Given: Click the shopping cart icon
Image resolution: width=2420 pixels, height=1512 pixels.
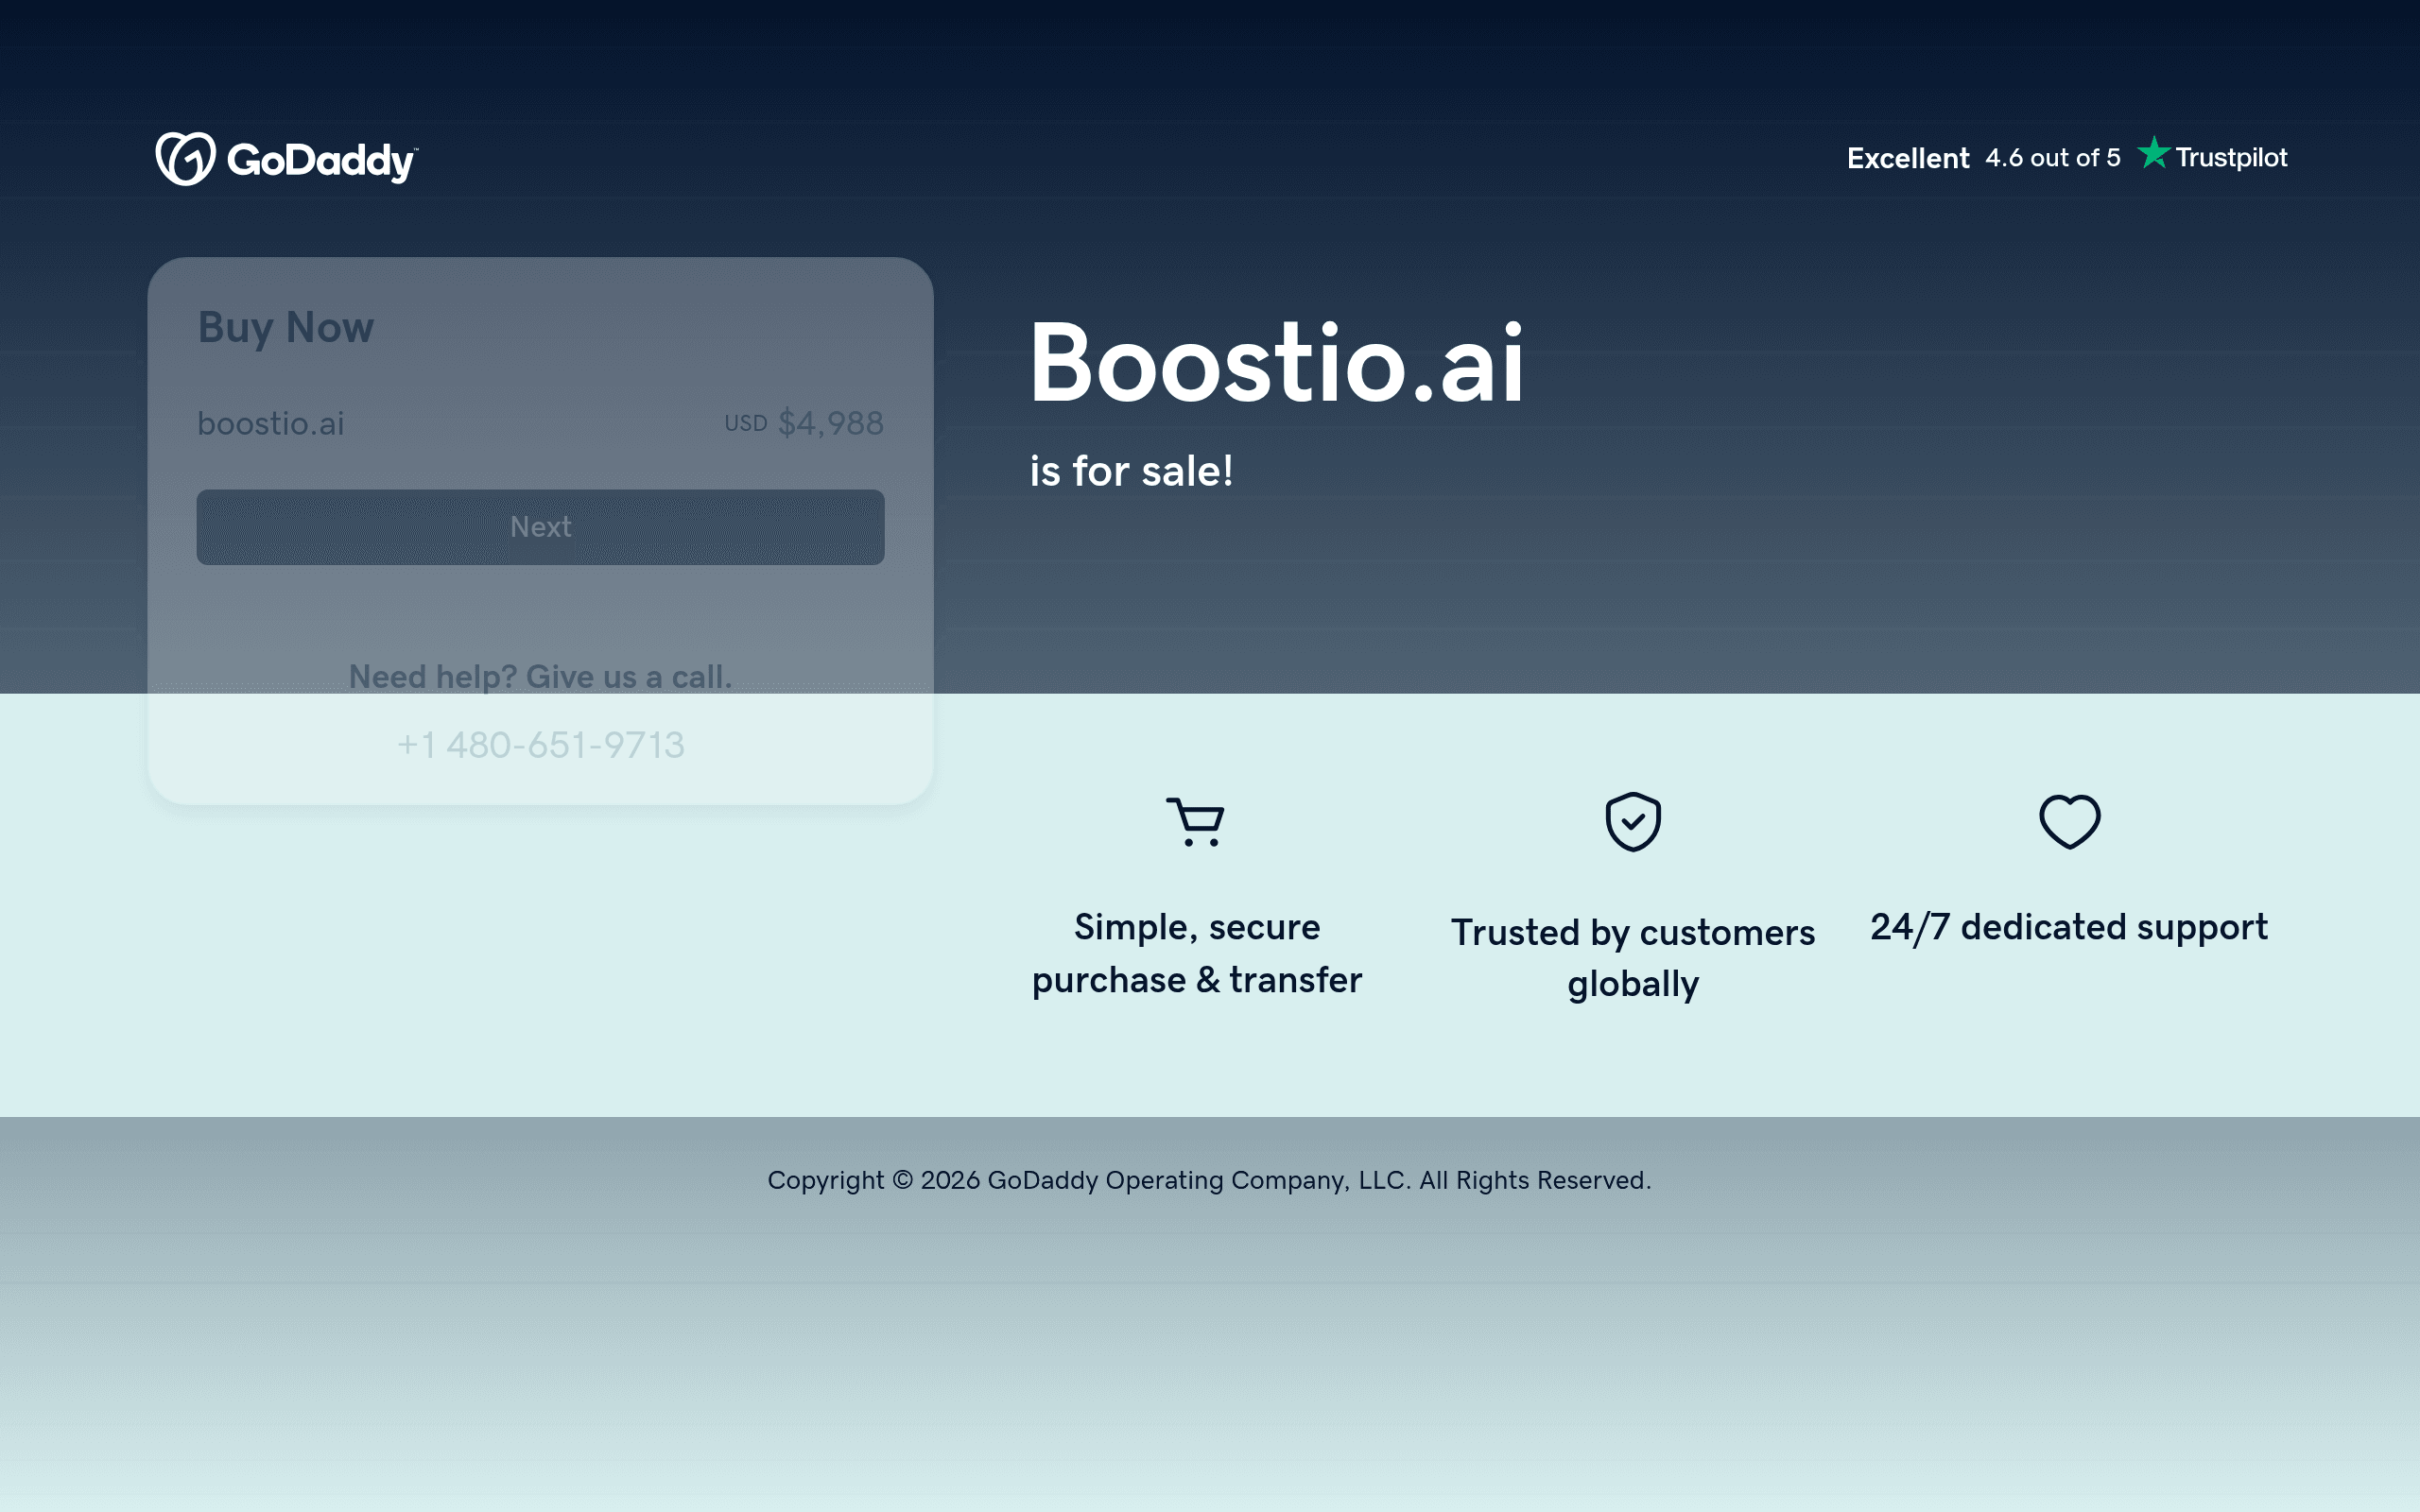Looking at the screenshot, I should [1196, 822].
